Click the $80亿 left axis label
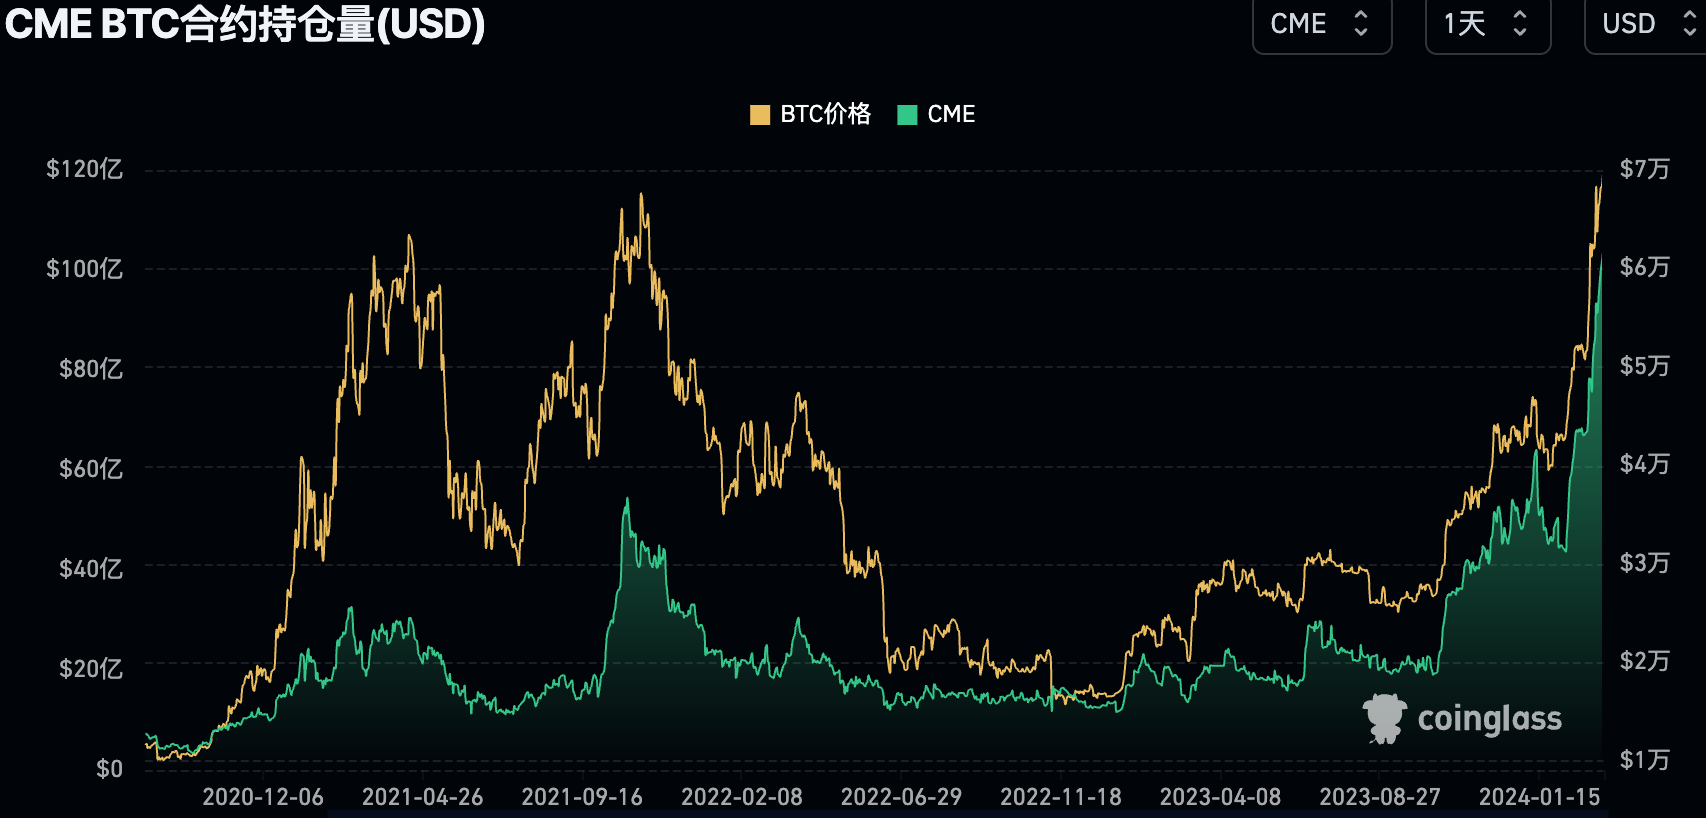1706x818 pixels. pyautogui.click(x=91, y=369)
